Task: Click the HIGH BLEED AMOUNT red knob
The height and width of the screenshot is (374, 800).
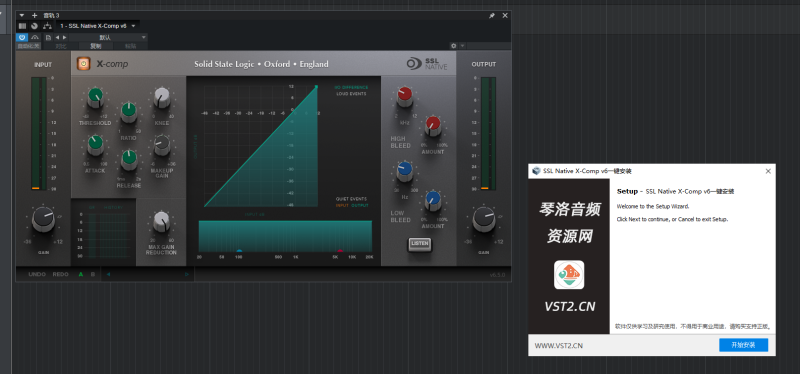Action: (x=433, y=126)
